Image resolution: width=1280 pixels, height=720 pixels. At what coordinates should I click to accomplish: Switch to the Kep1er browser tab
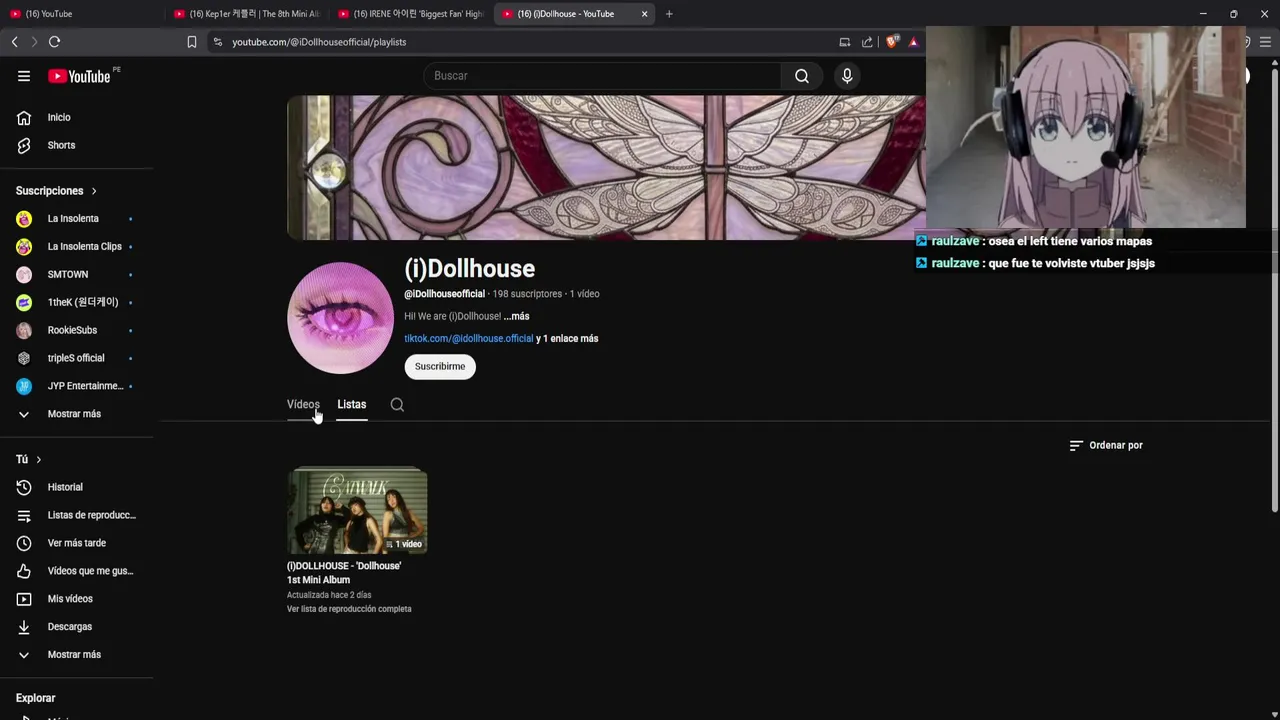coord(246,14)
